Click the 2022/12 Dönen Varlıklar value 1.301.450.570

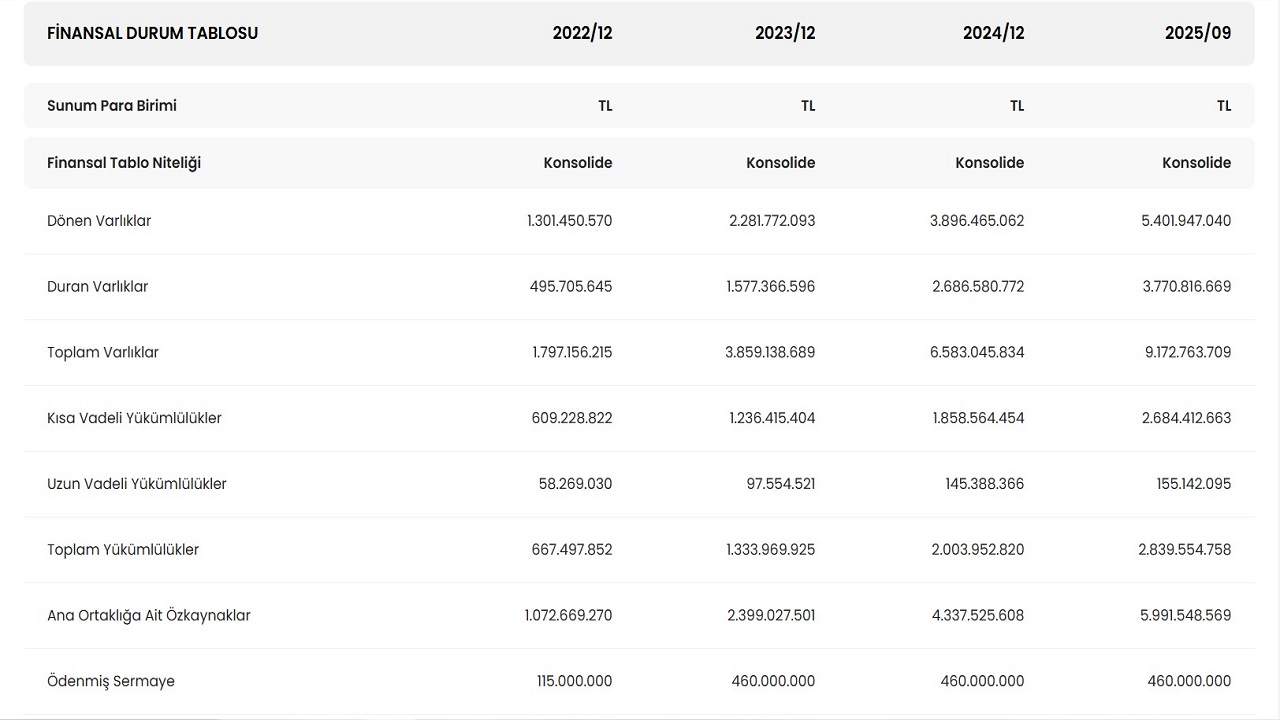click(569, 221)
